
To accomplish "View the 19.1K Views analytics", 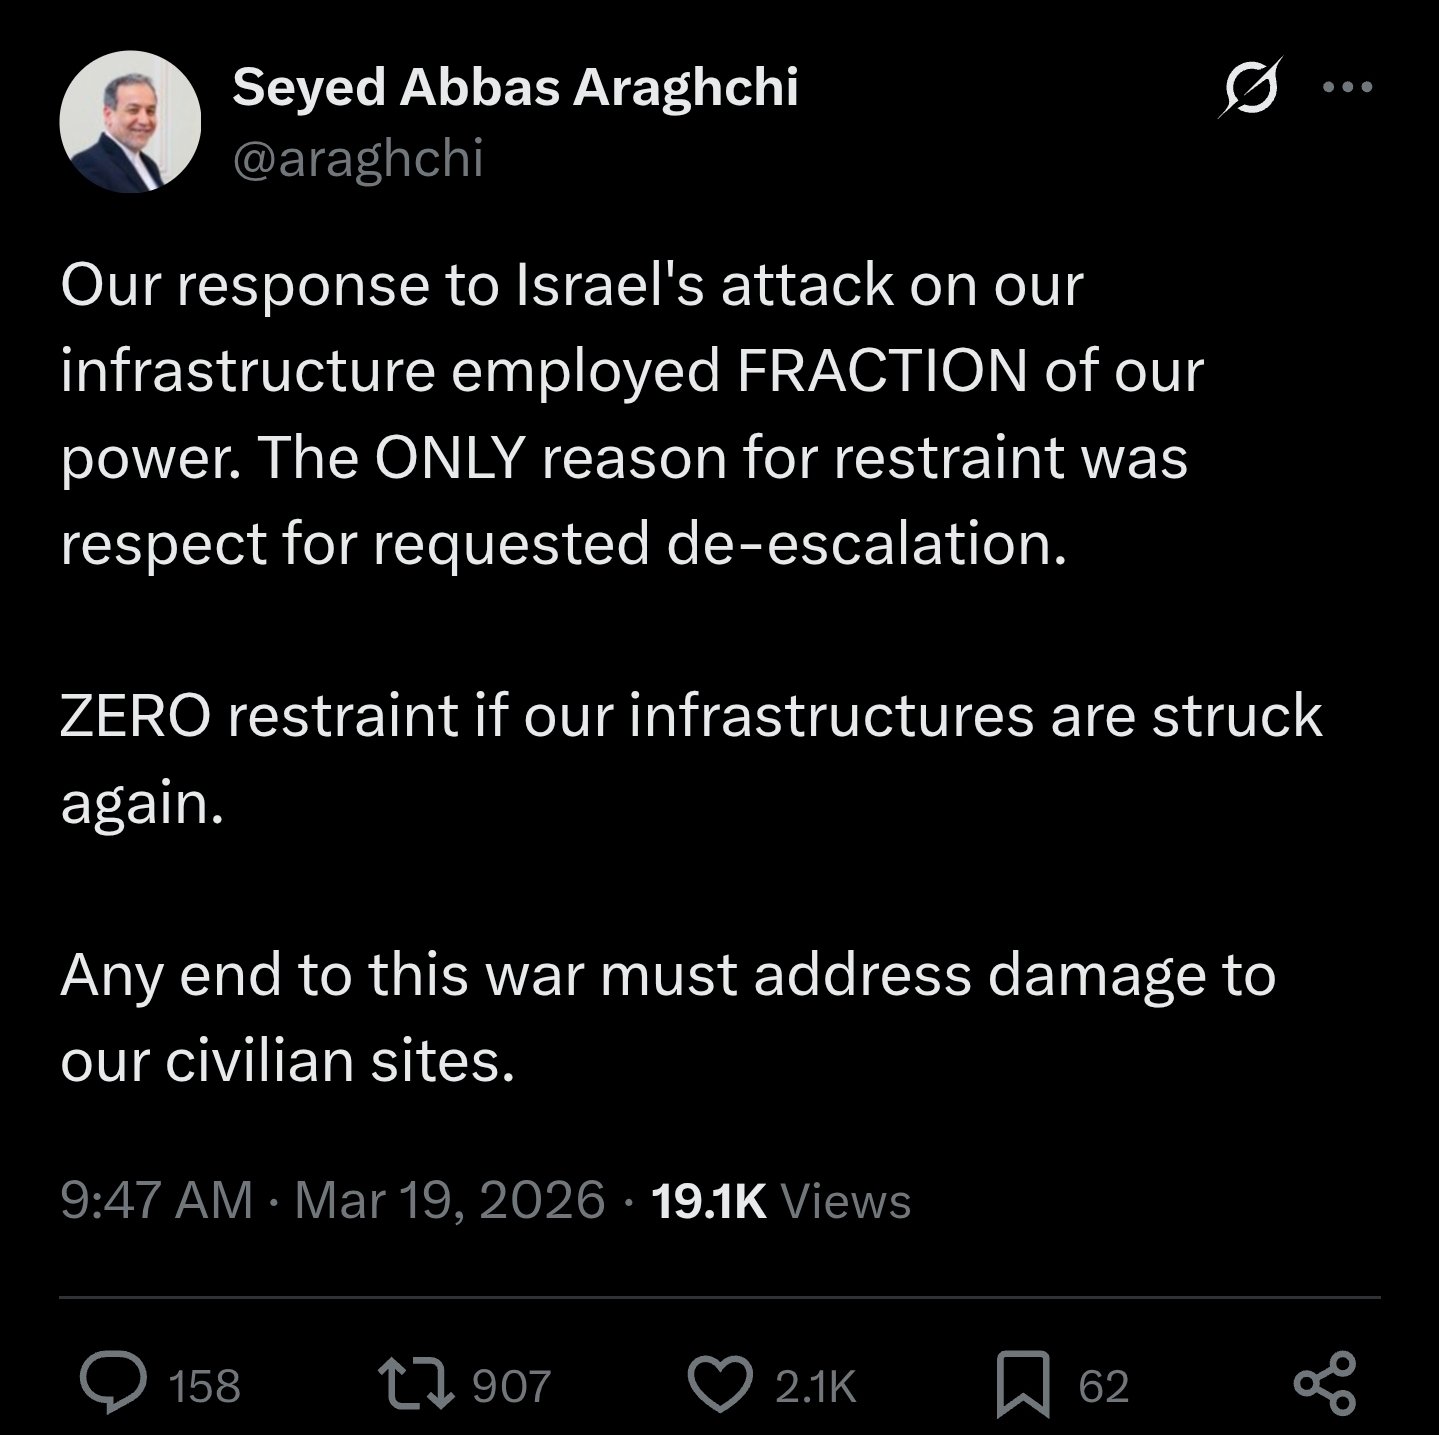I will tap(781, 1200).
